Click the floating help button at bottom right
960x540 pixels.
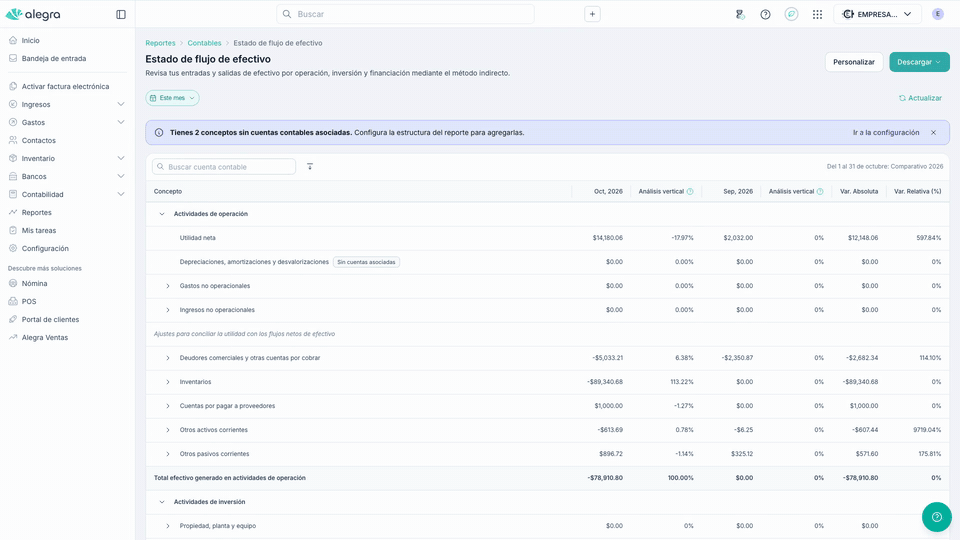937,517
